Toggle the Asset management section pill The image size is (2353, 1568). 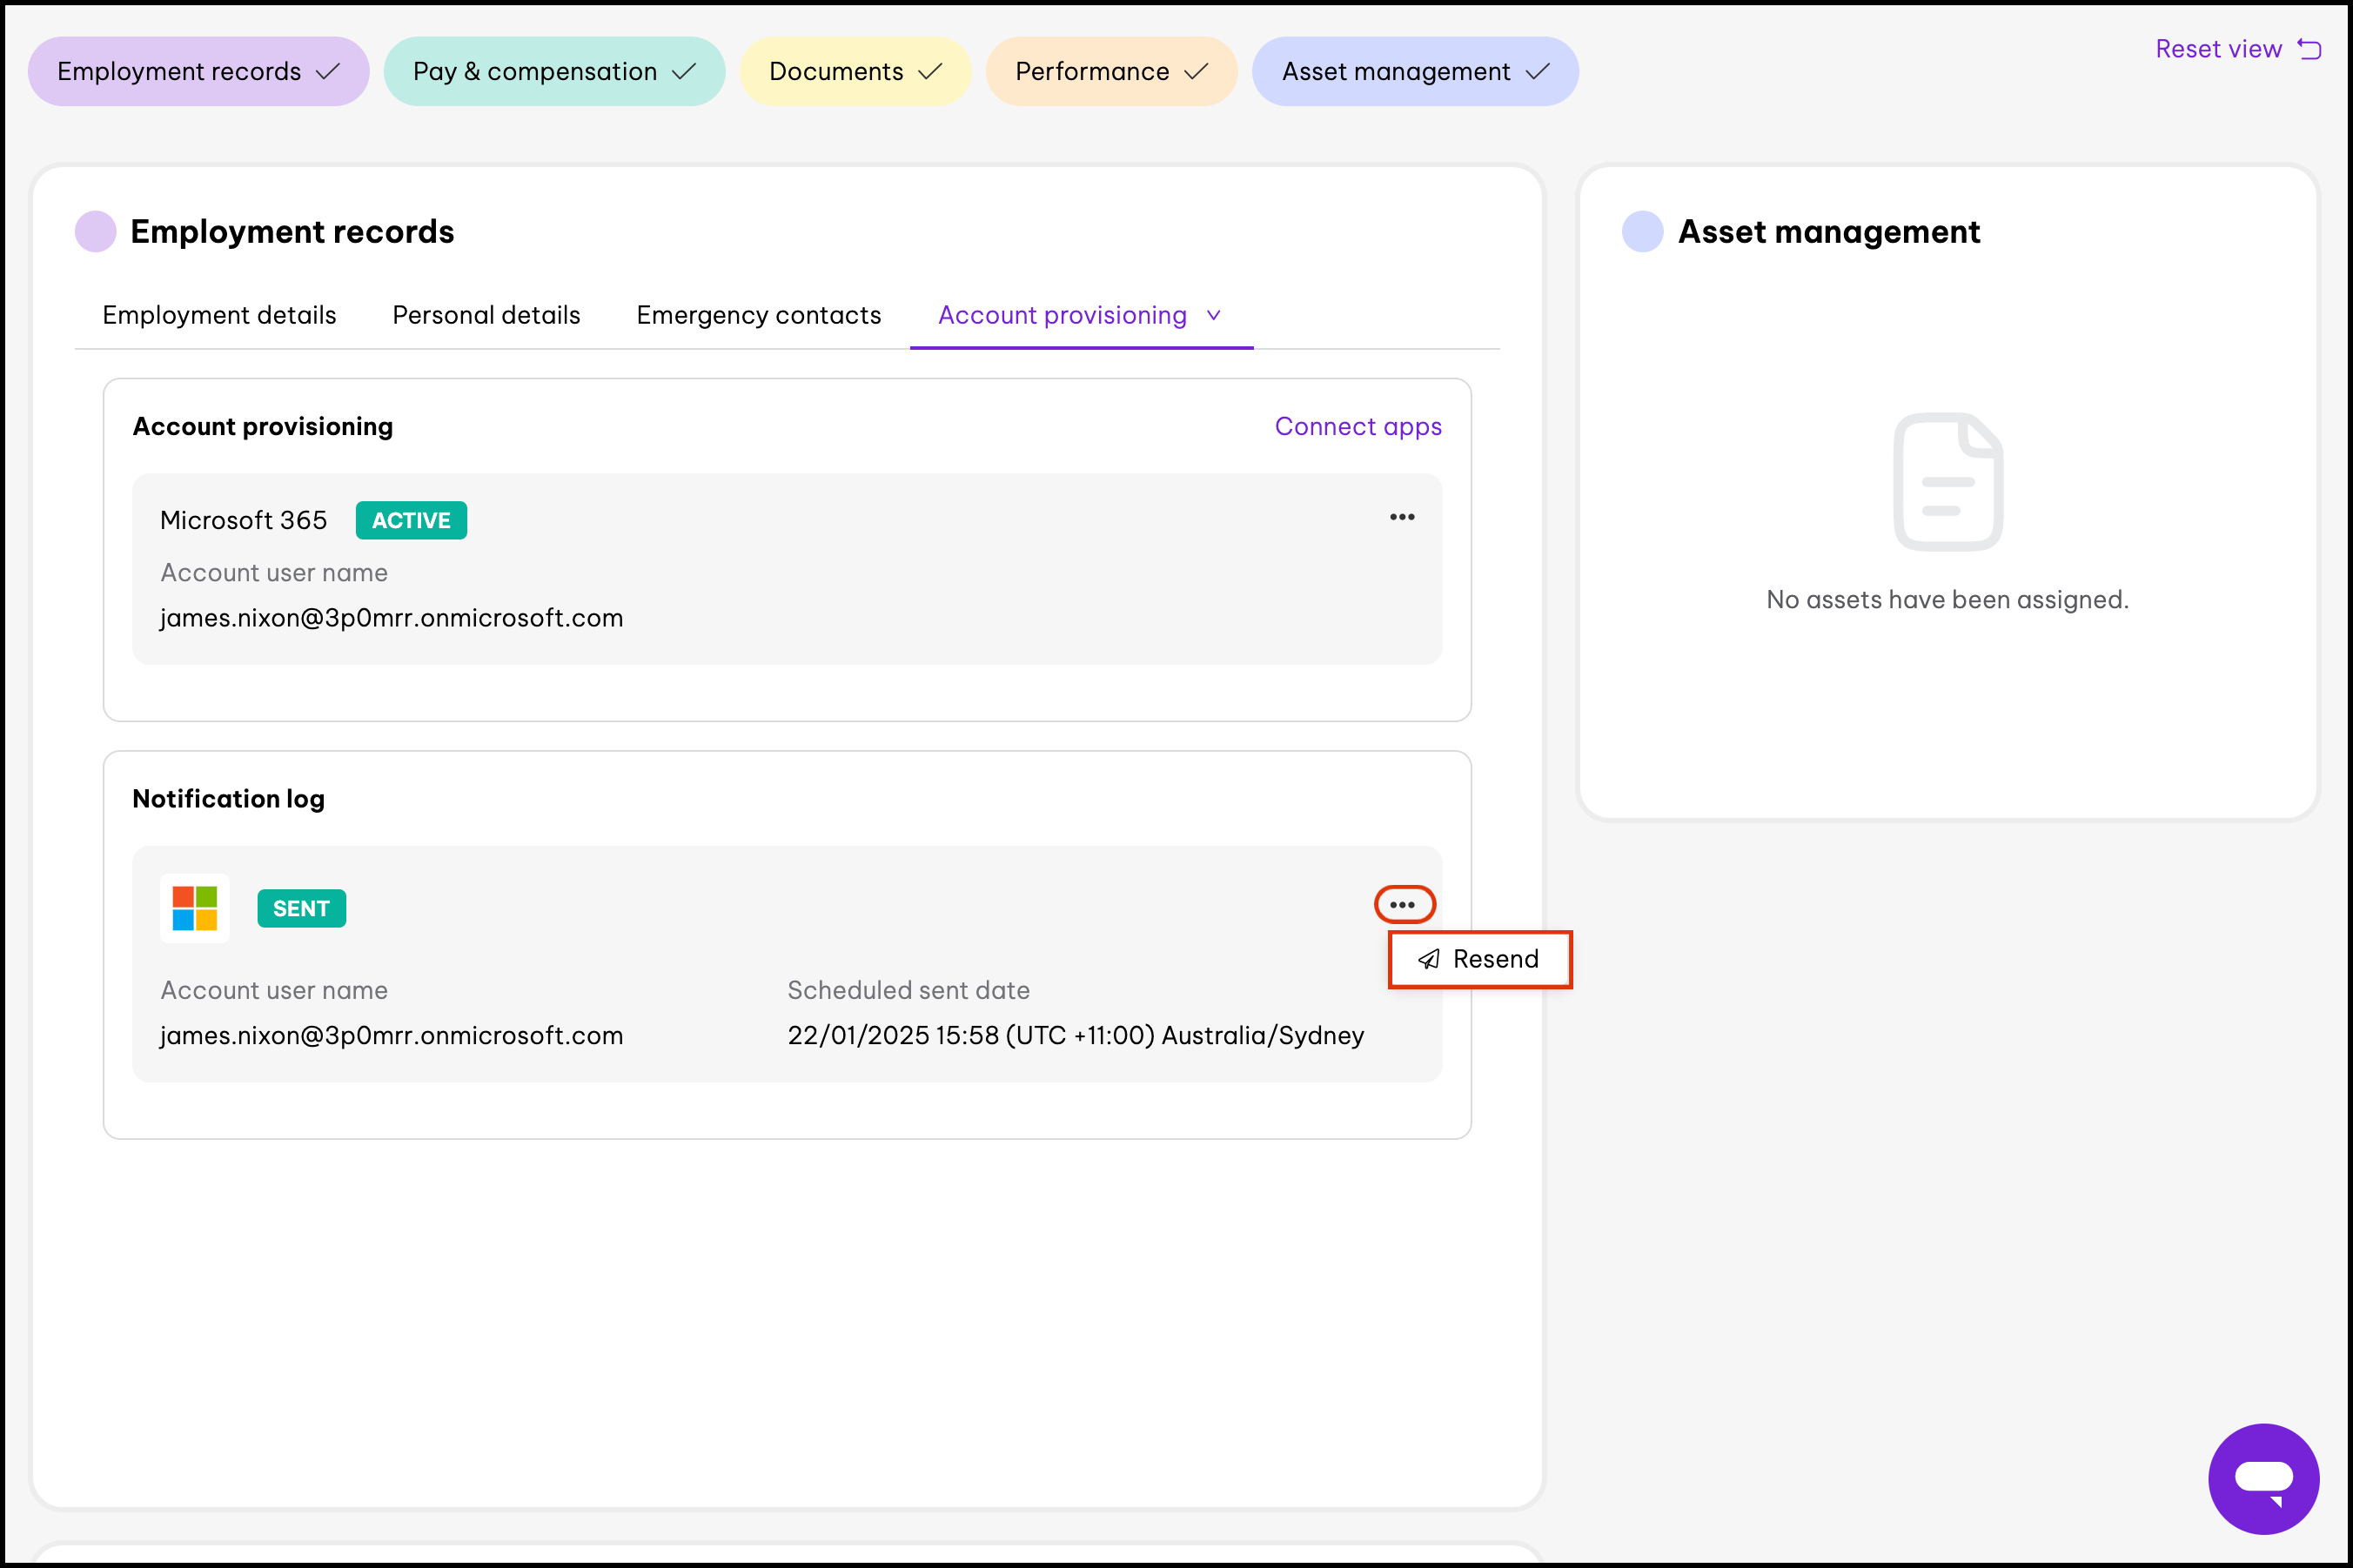click(x=1414, y=72)
